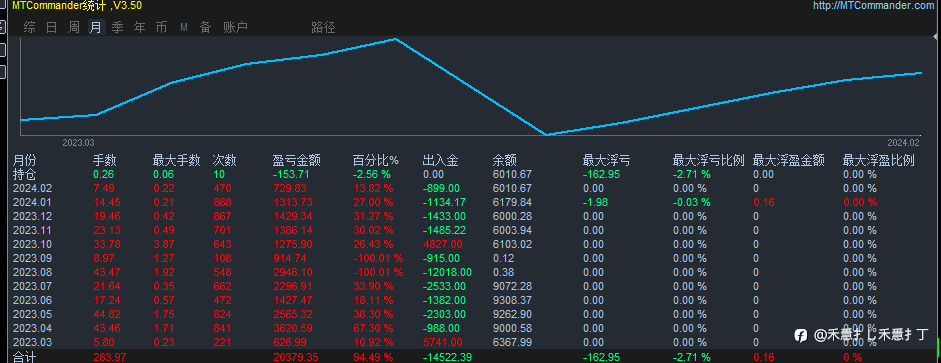Select the 路径 path tab
The height and width of the screenshot is (363, 941).
point(323,27)
